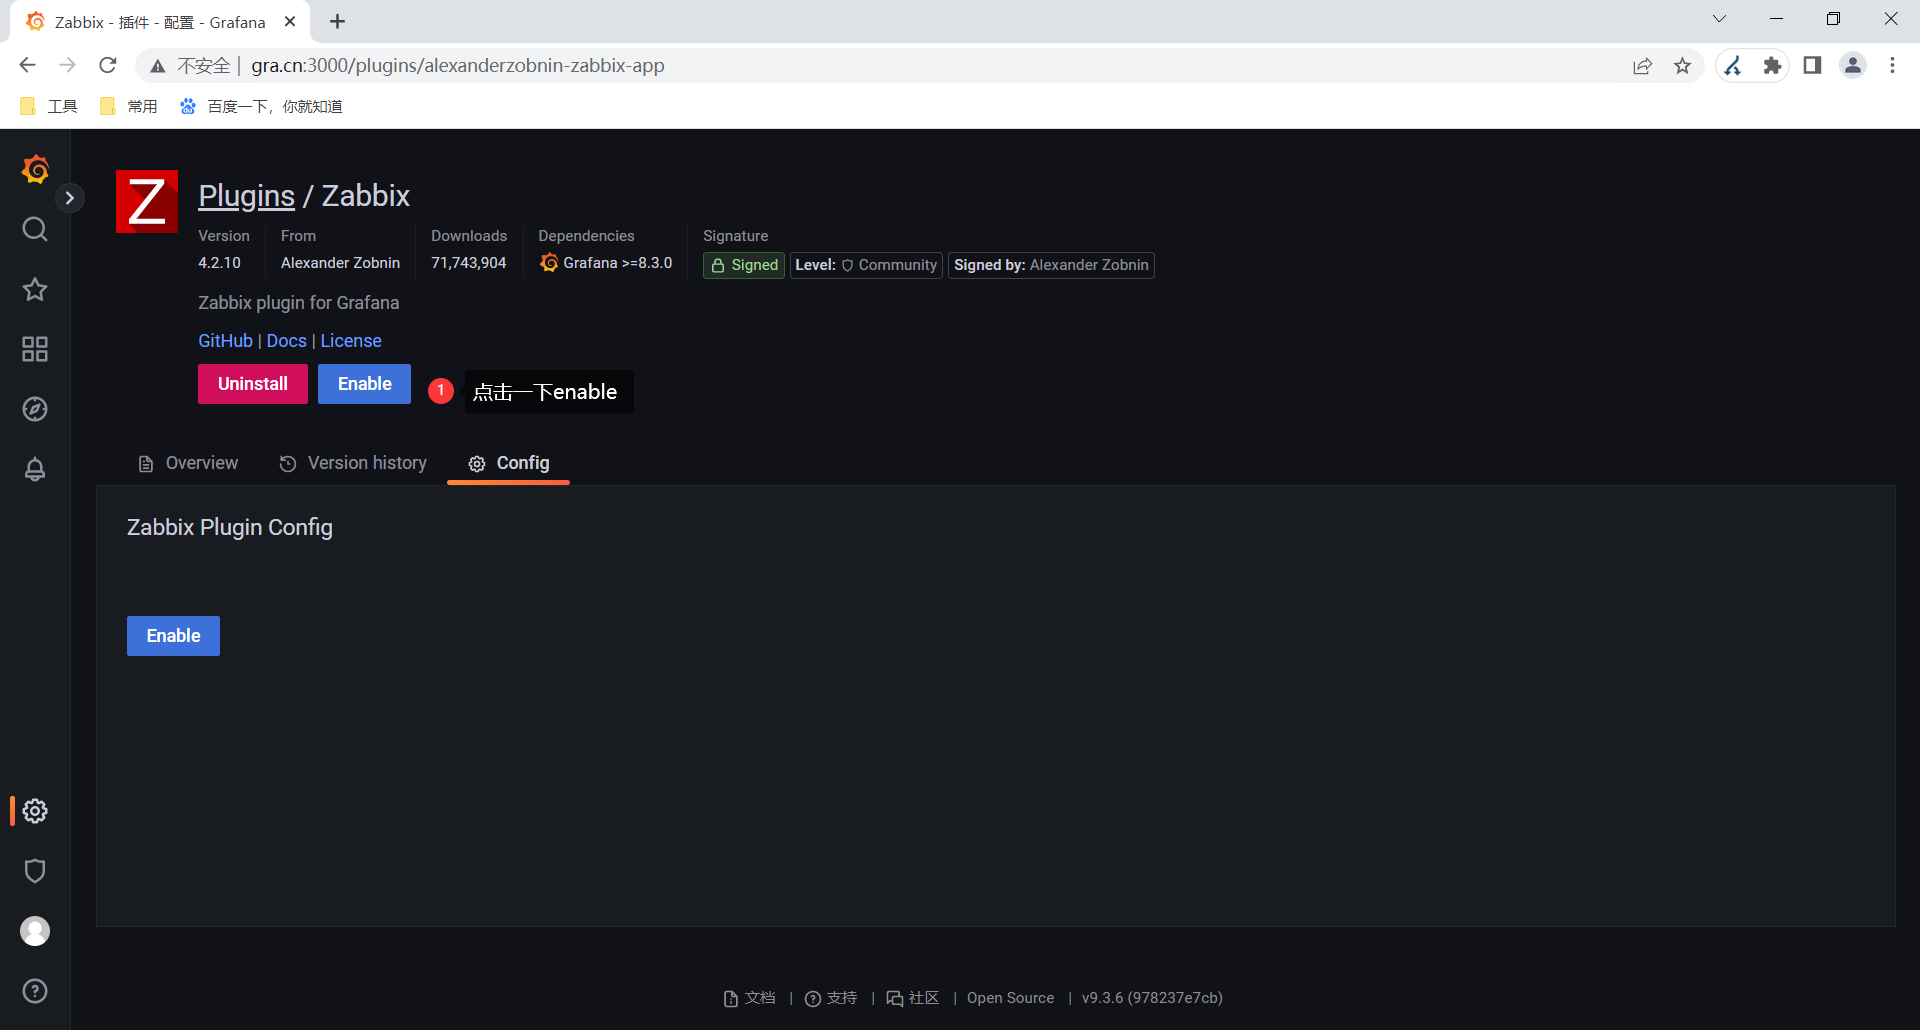1920x1030 pixels.
Task: Toggle the browser side panel icon
Action: point(1812,66)
